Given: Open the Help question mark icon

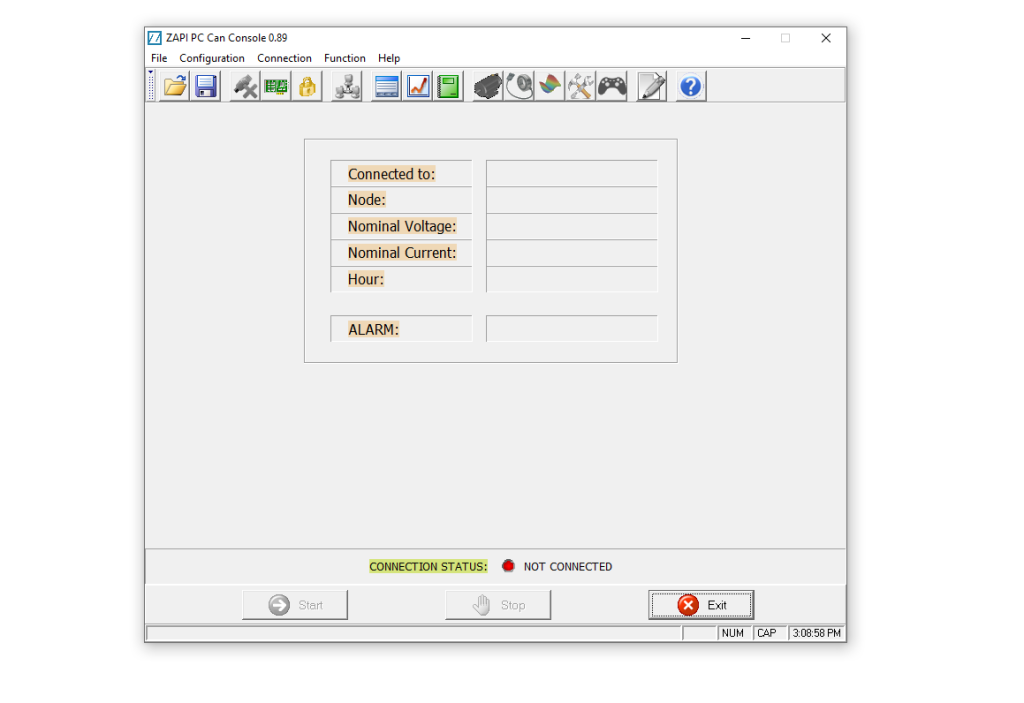Looking at the screenshot, I should click(690, 86).
